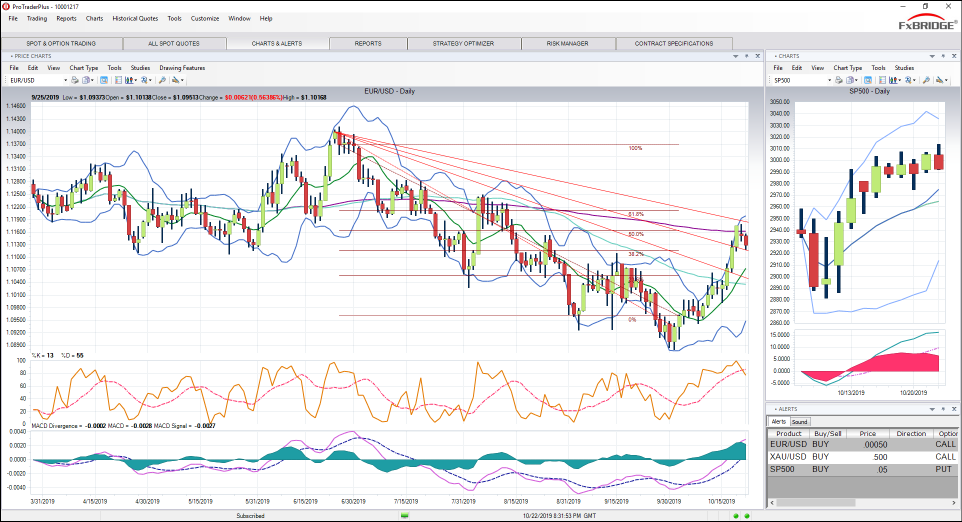This screenshot has height=522, width=962.
Task: Click the magnifier icon in EUR/USD chart toolbar
Action: (x=162, y=79)
